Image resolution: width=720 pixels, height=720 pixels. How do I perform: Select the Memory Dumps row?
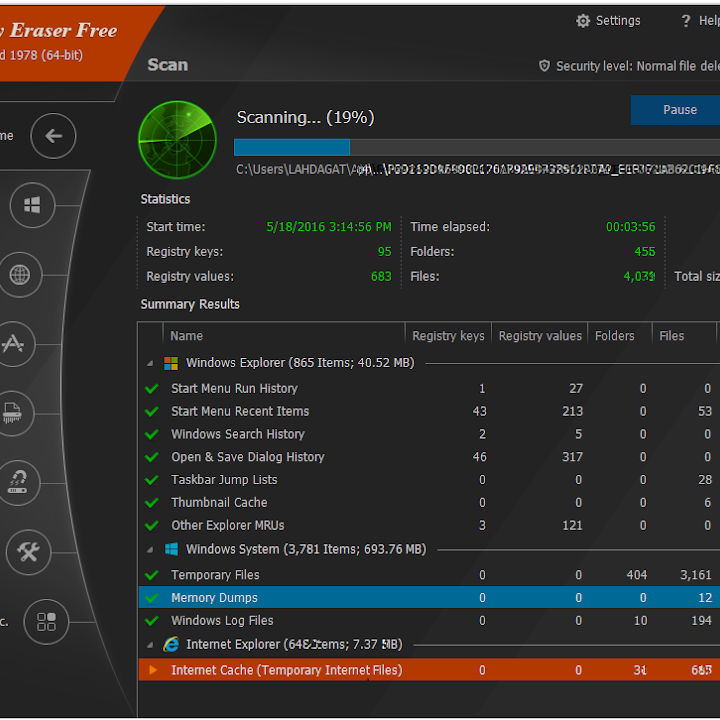429,597
